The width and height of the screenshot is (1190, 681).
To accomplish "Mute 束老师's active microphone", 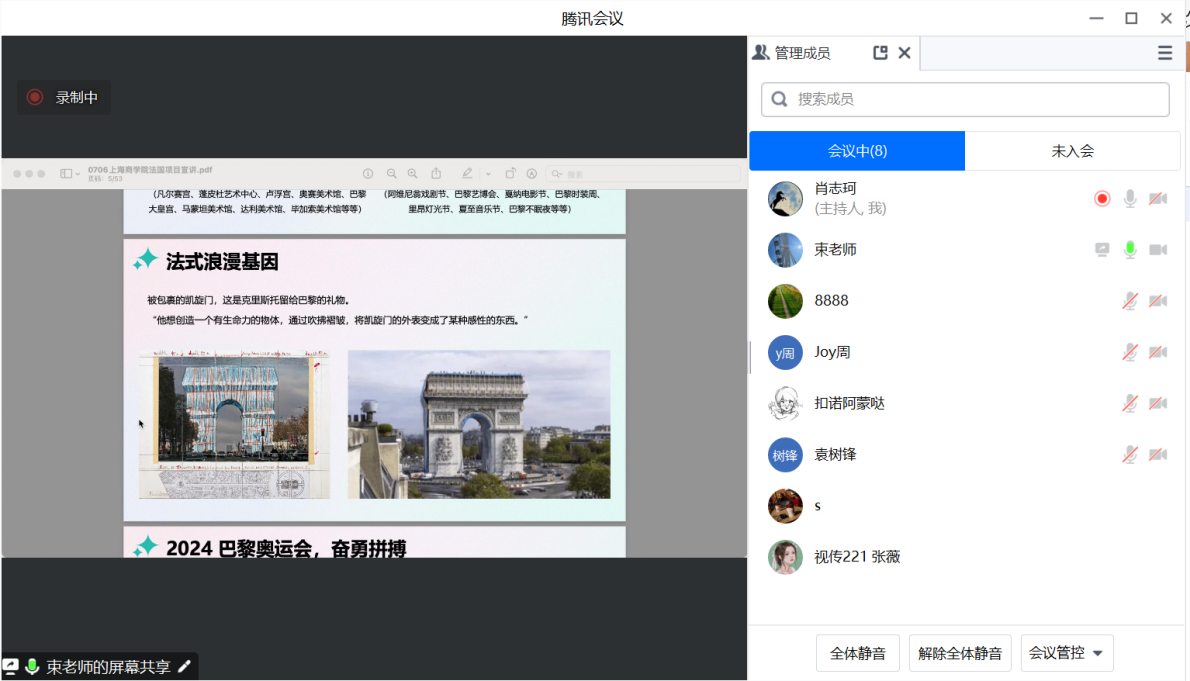I will pos(1130,250).
